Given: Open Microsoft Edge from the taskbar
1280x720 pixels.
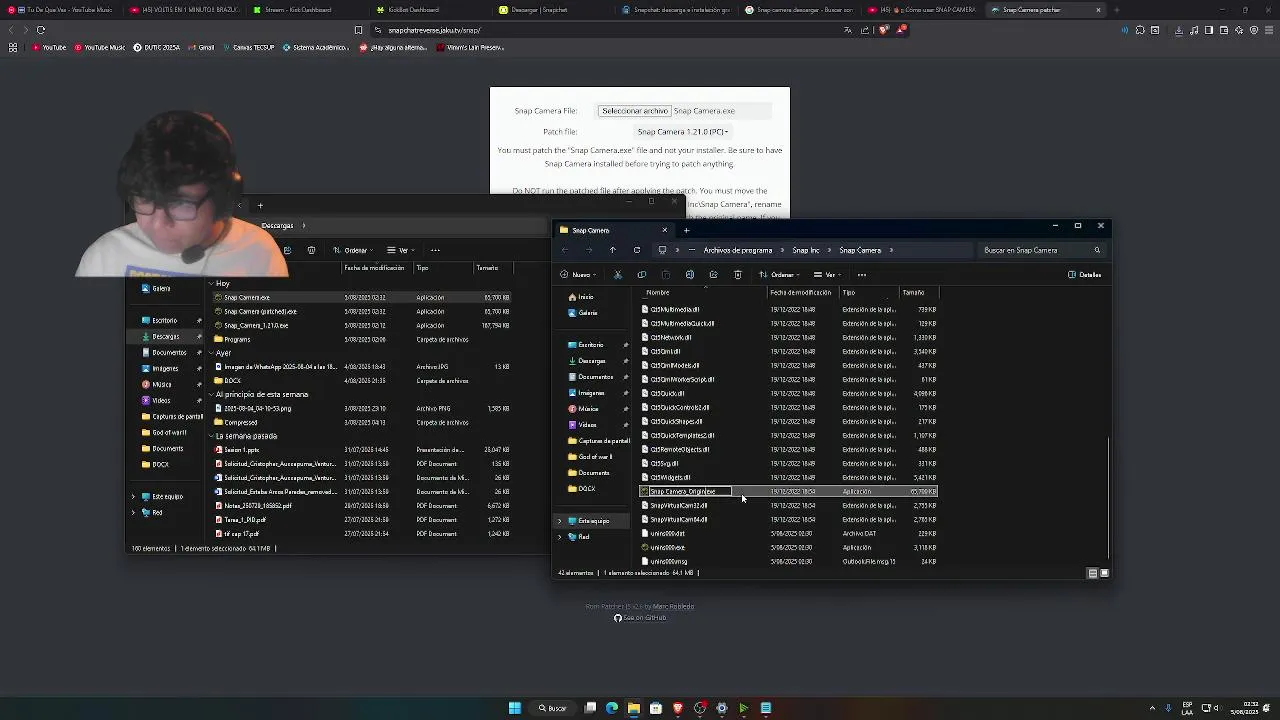Looking at the screenshot, I should tap(612, 708).
